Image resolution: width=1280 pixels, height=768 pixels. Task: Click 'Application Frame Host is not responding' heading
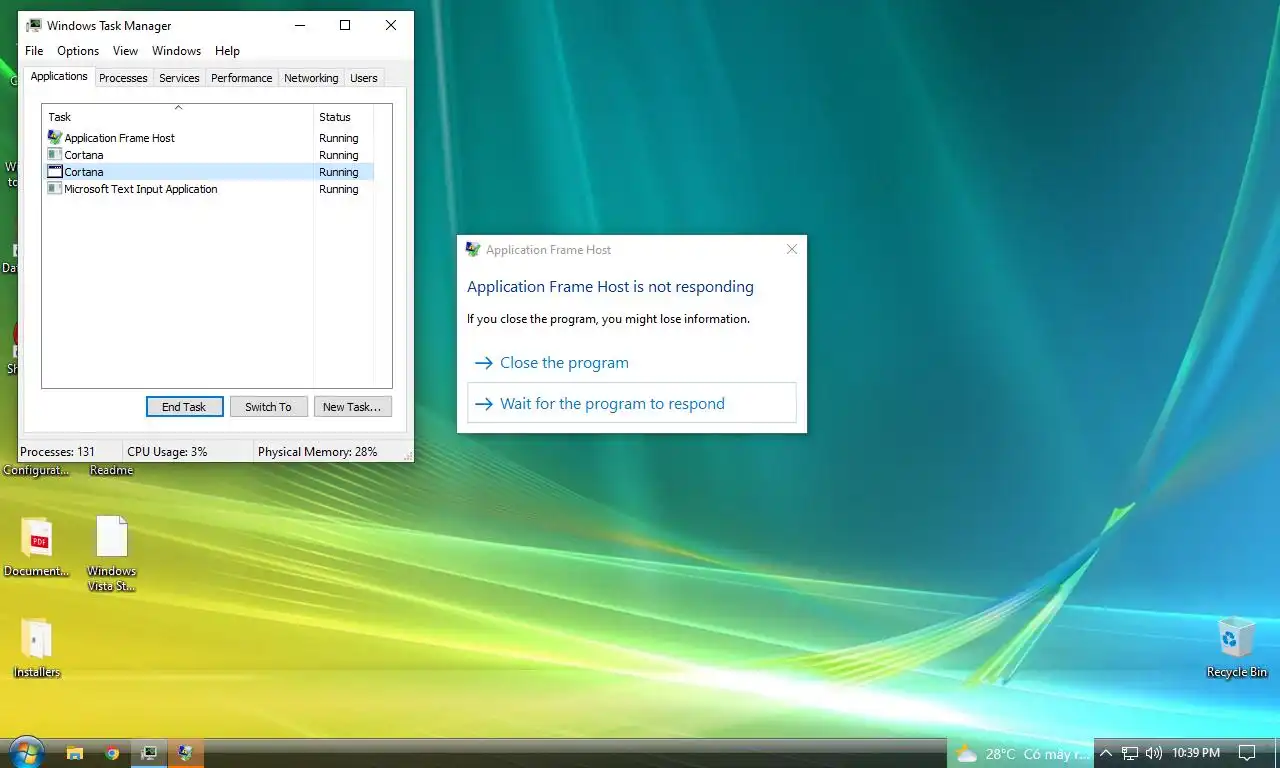610,287
